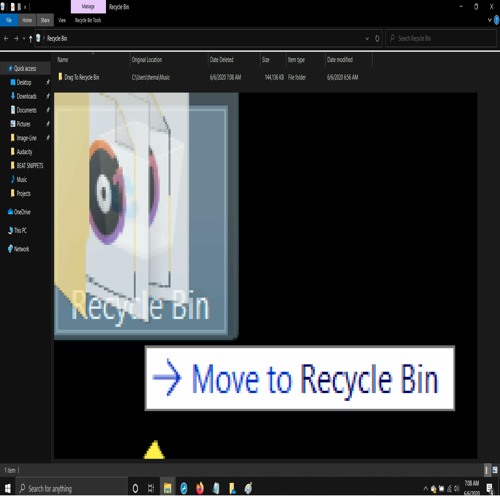Screen dimensions: 500x500
Task: Go forward with the Forward arrow
Action: (16, 39)
